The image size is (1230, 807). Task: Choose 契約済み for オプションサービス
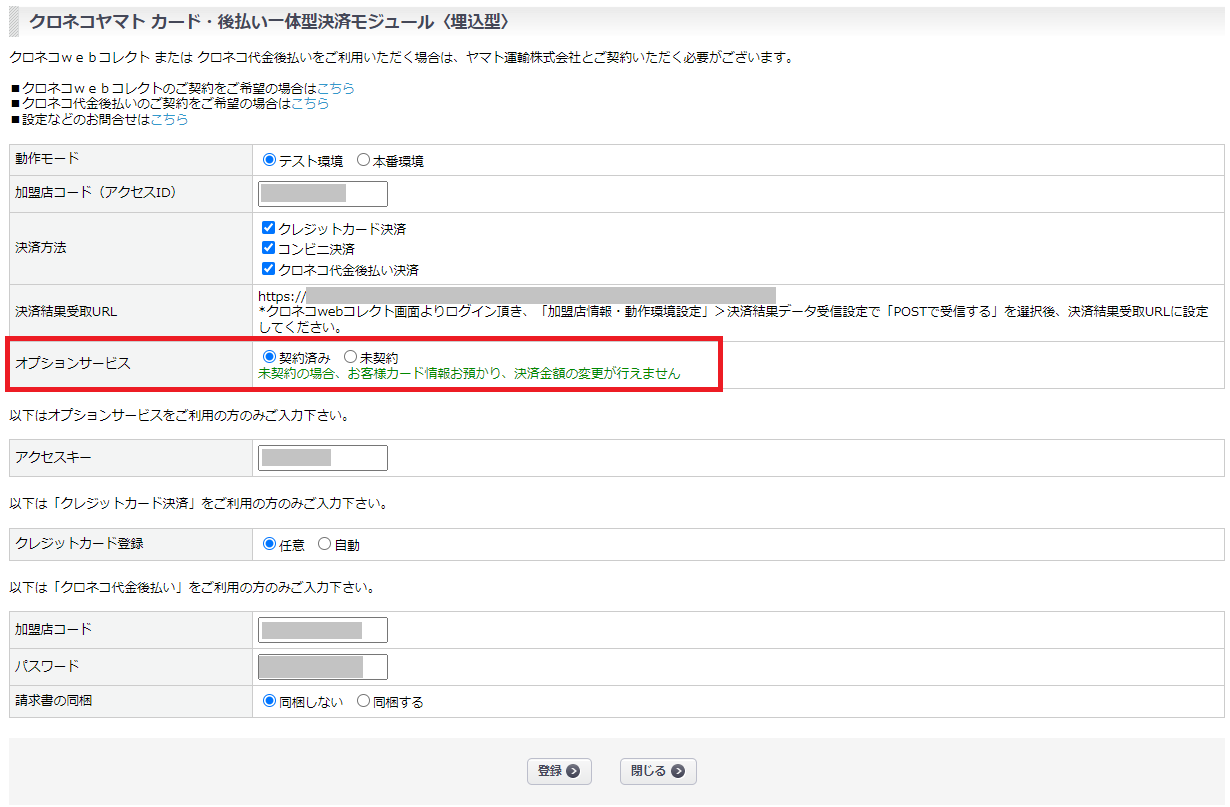[269, 356]
